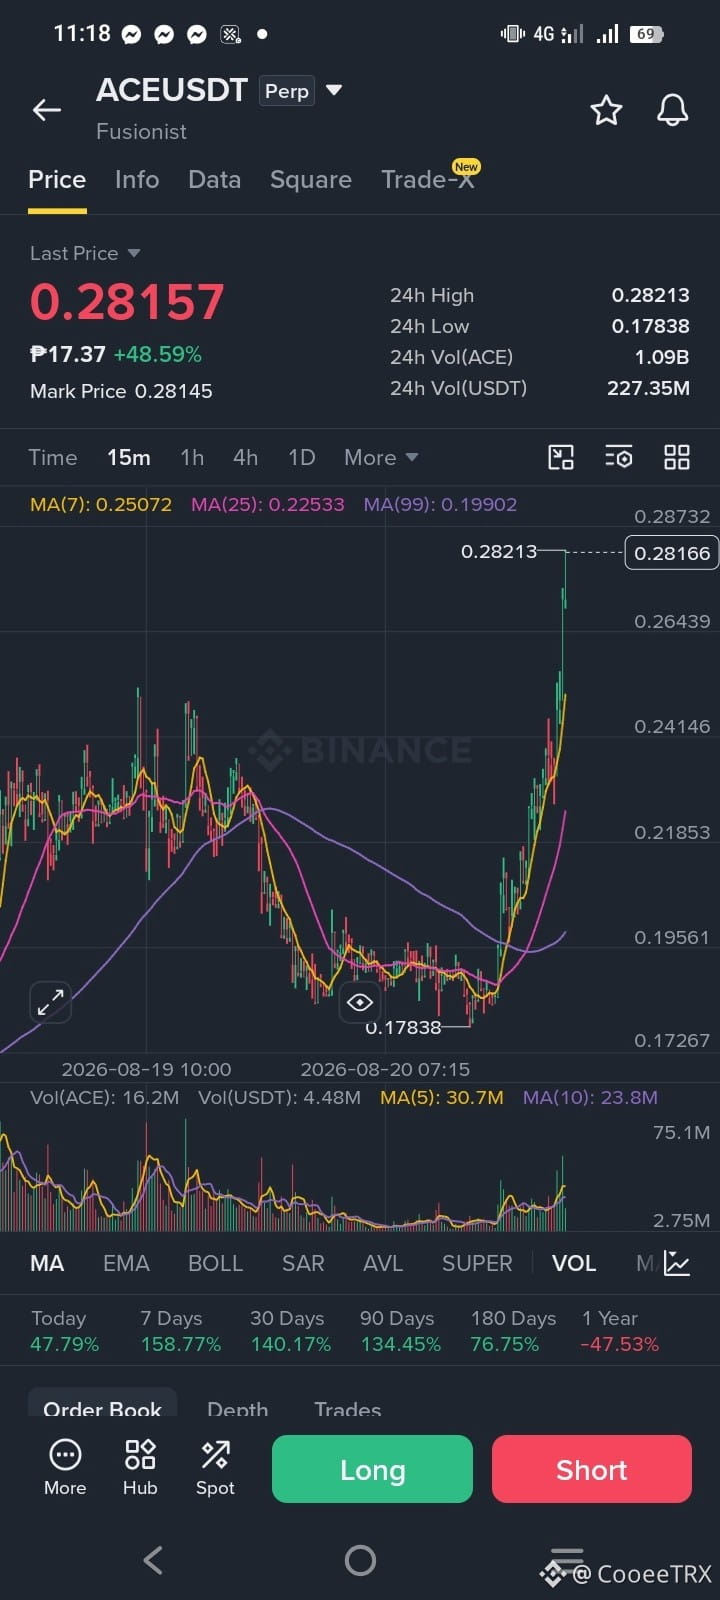Screen dimensions: 720x1600
Task: Select the 1h interval
Action: coord(192,457)
